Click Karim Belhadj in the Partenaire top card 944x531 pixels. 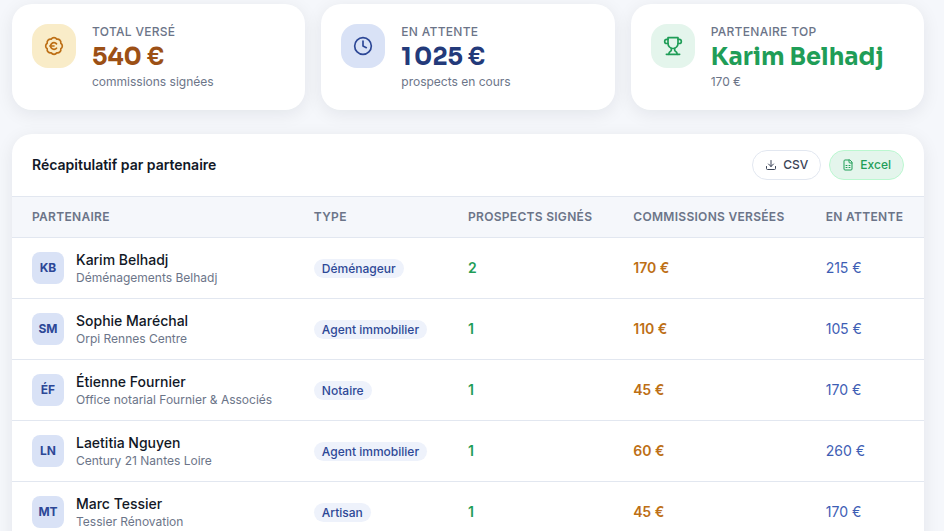coord(797,56)
